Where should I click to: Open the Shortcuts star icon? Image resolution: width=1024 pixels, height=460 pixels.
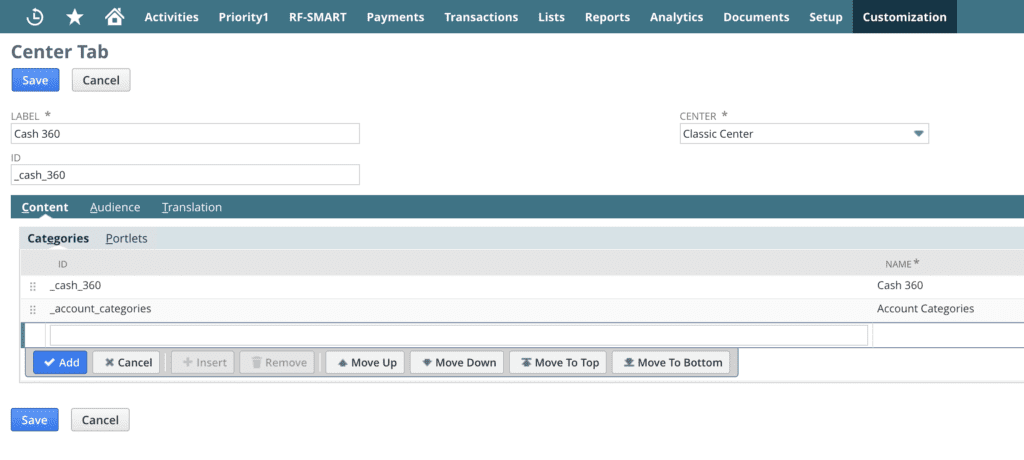click(x=74, y=17)
